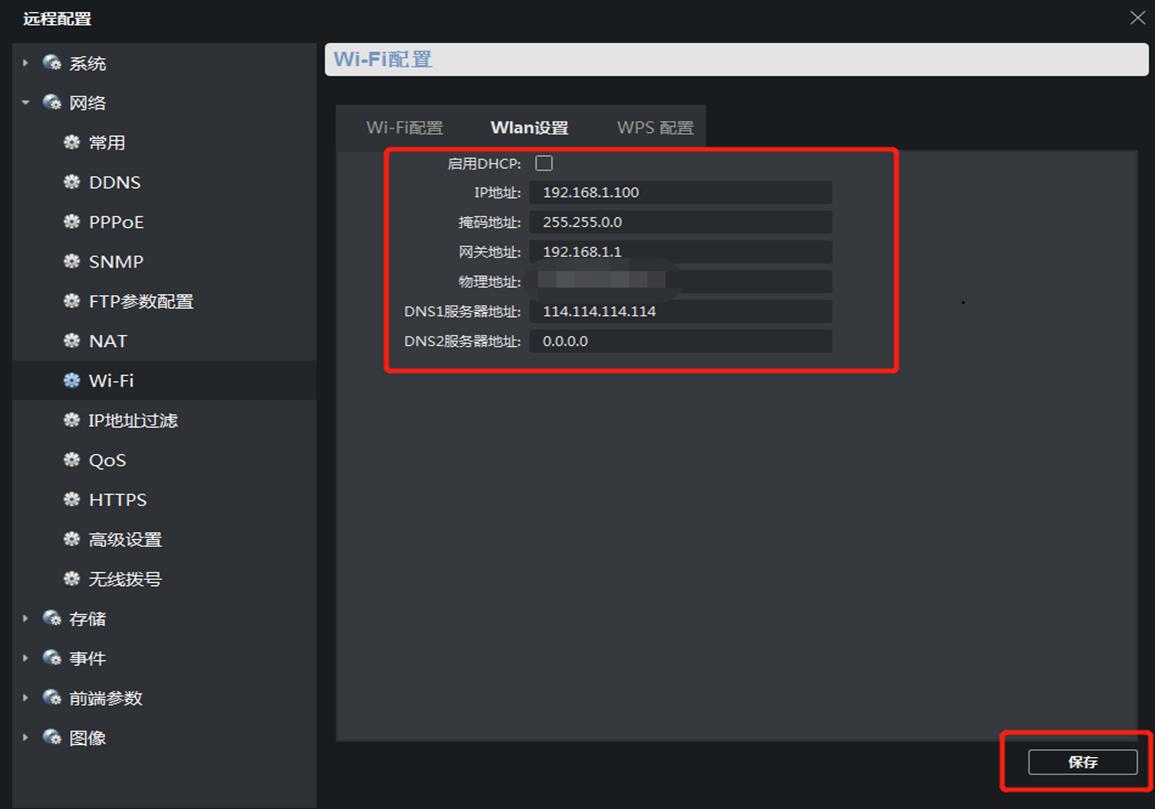
Task: Click the 系统 category icon
Action: pyautogui.click(x=51, y=62)
